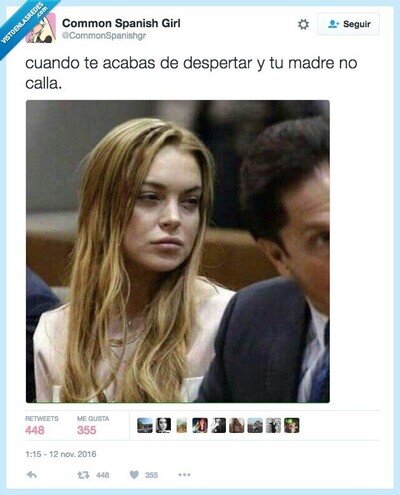Open the @CommonSpanishgr handle link

coord(104,36)
